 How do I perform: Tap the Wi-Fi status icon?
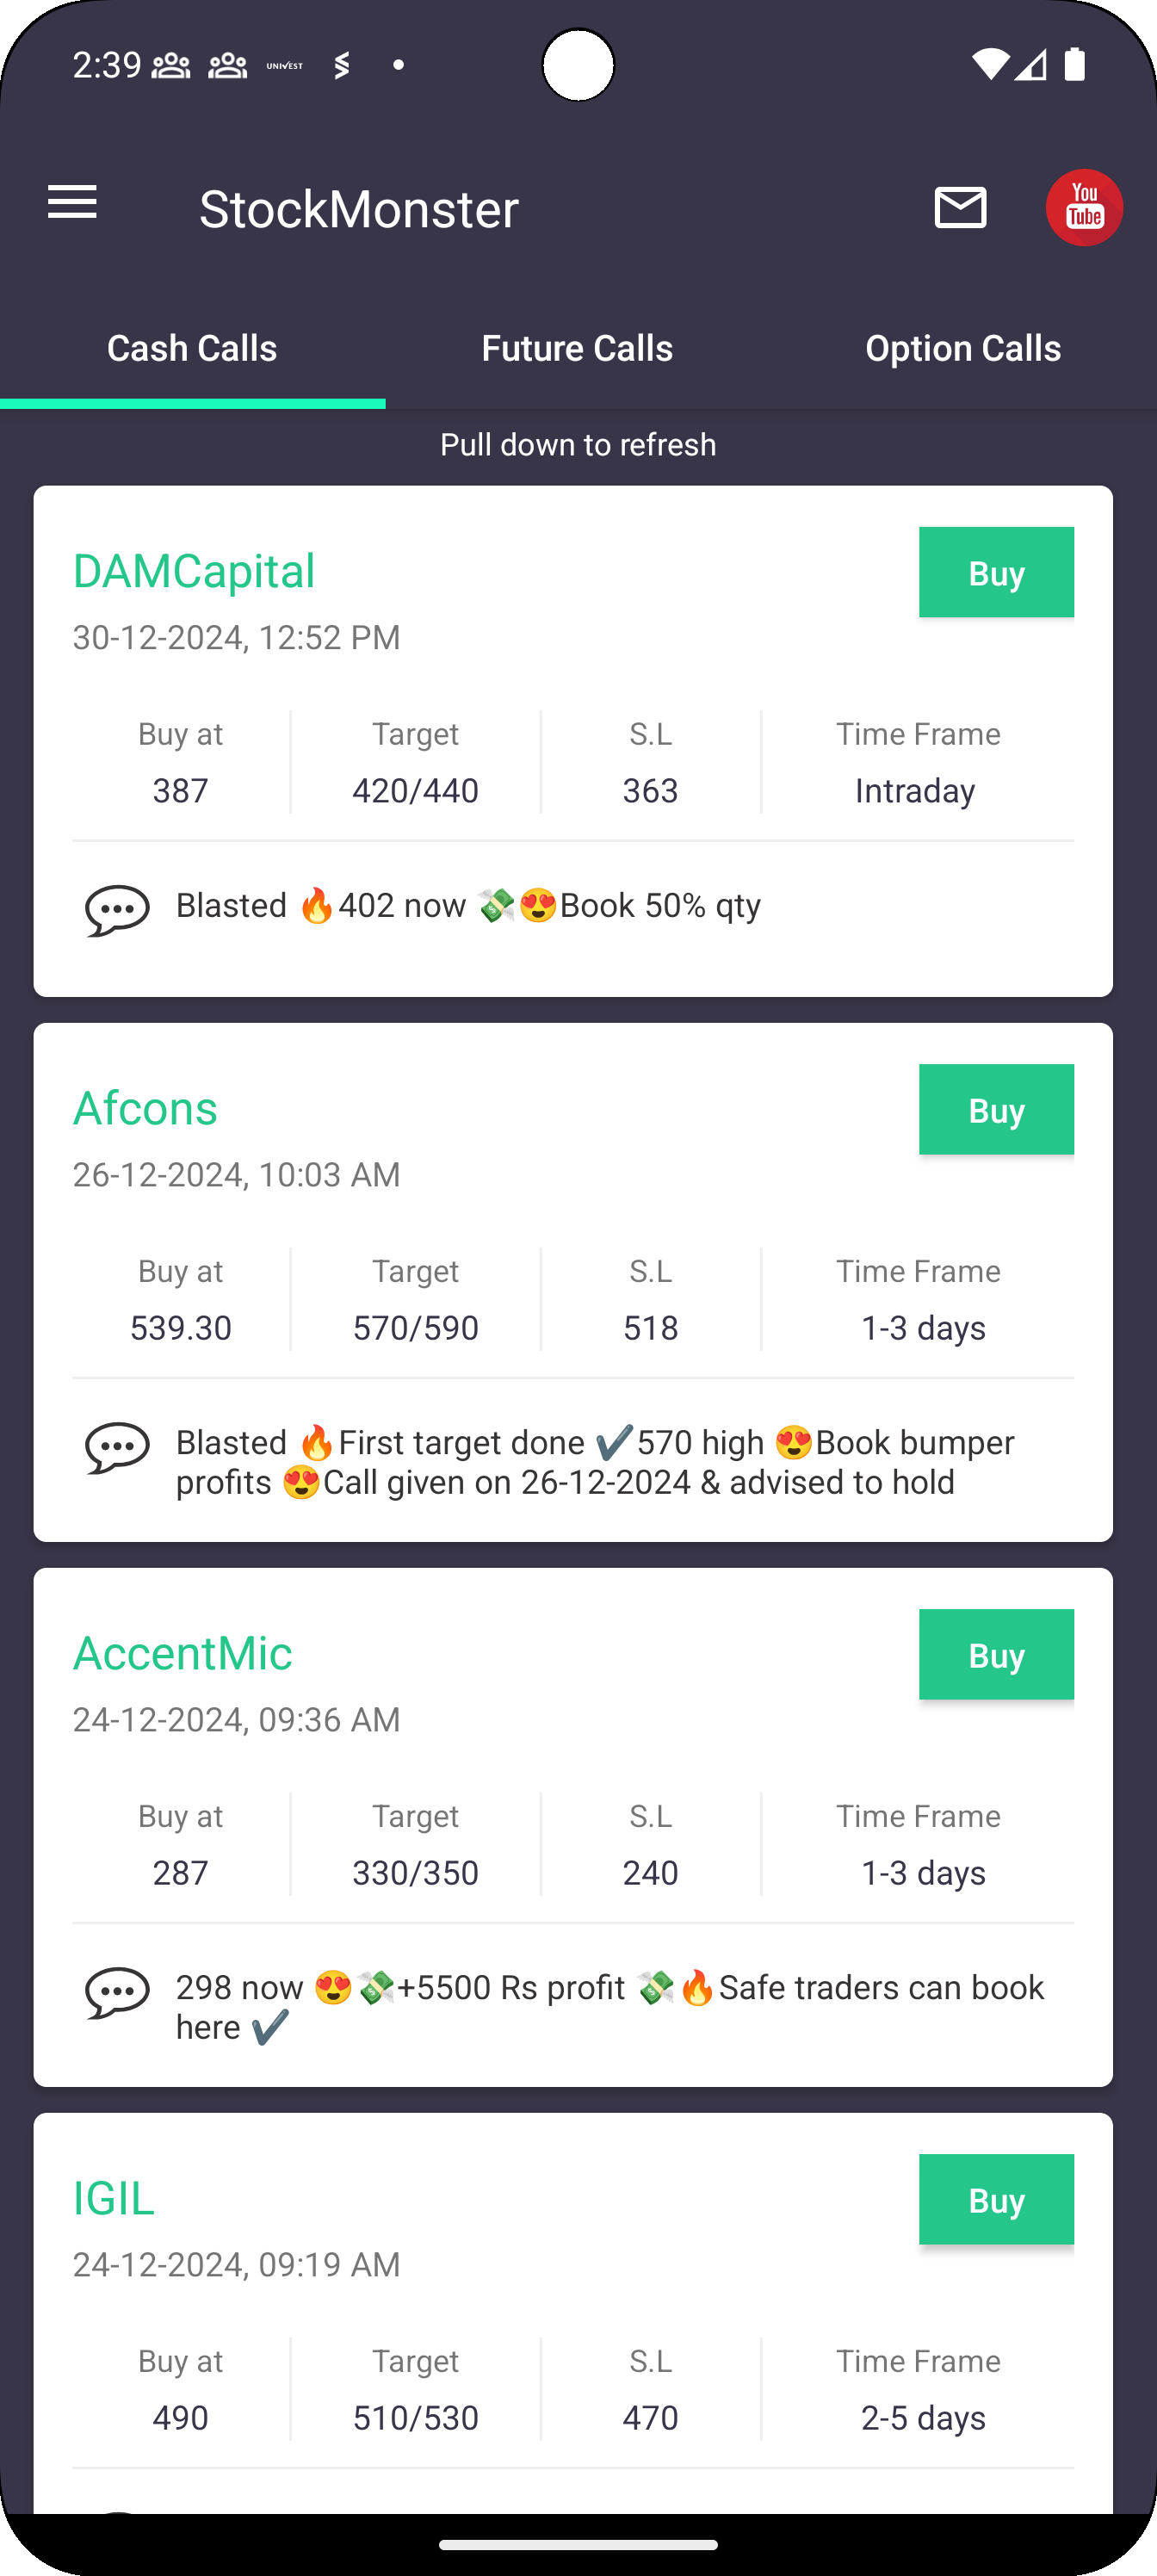pyautogui.click(x=990, y=65)
